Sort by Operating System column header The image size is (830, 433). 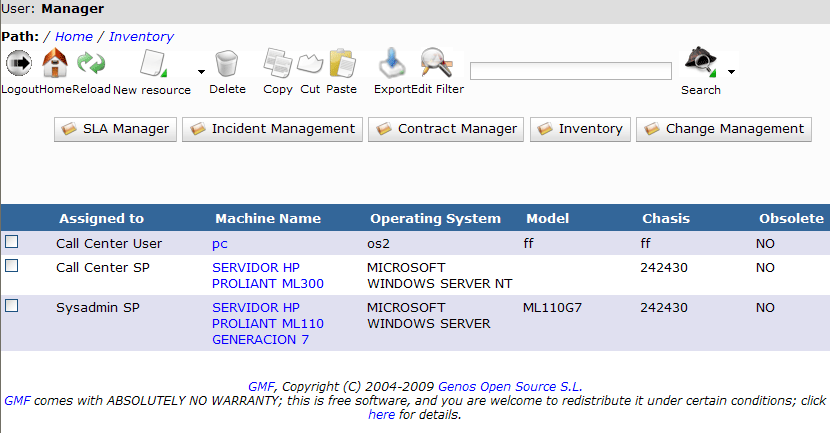click(x=435, y=219)
